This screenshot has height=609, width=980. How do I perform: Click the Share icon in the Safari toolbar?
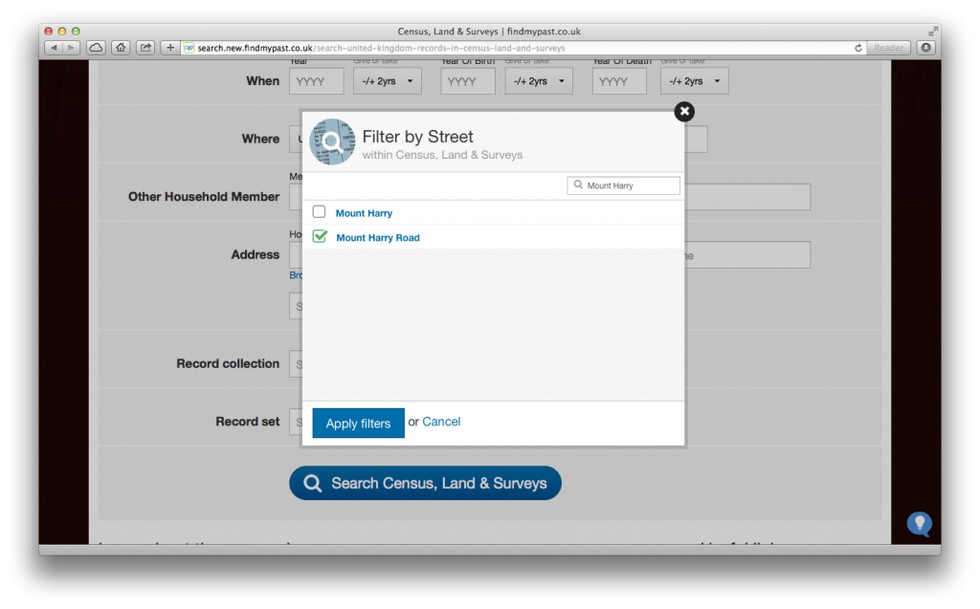coord(146,47)
